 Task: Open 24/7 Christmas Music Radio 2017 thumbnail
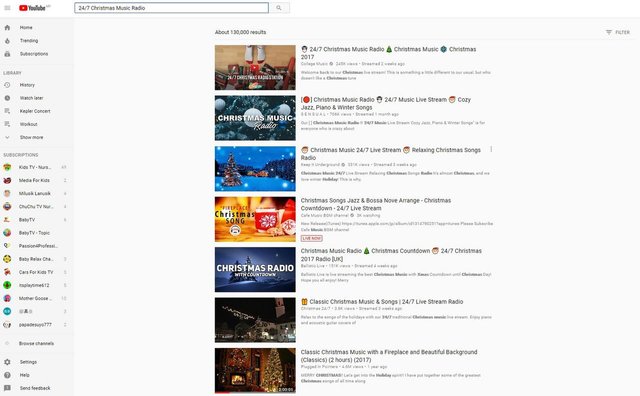pyautogui.click(x=255, y=67)
